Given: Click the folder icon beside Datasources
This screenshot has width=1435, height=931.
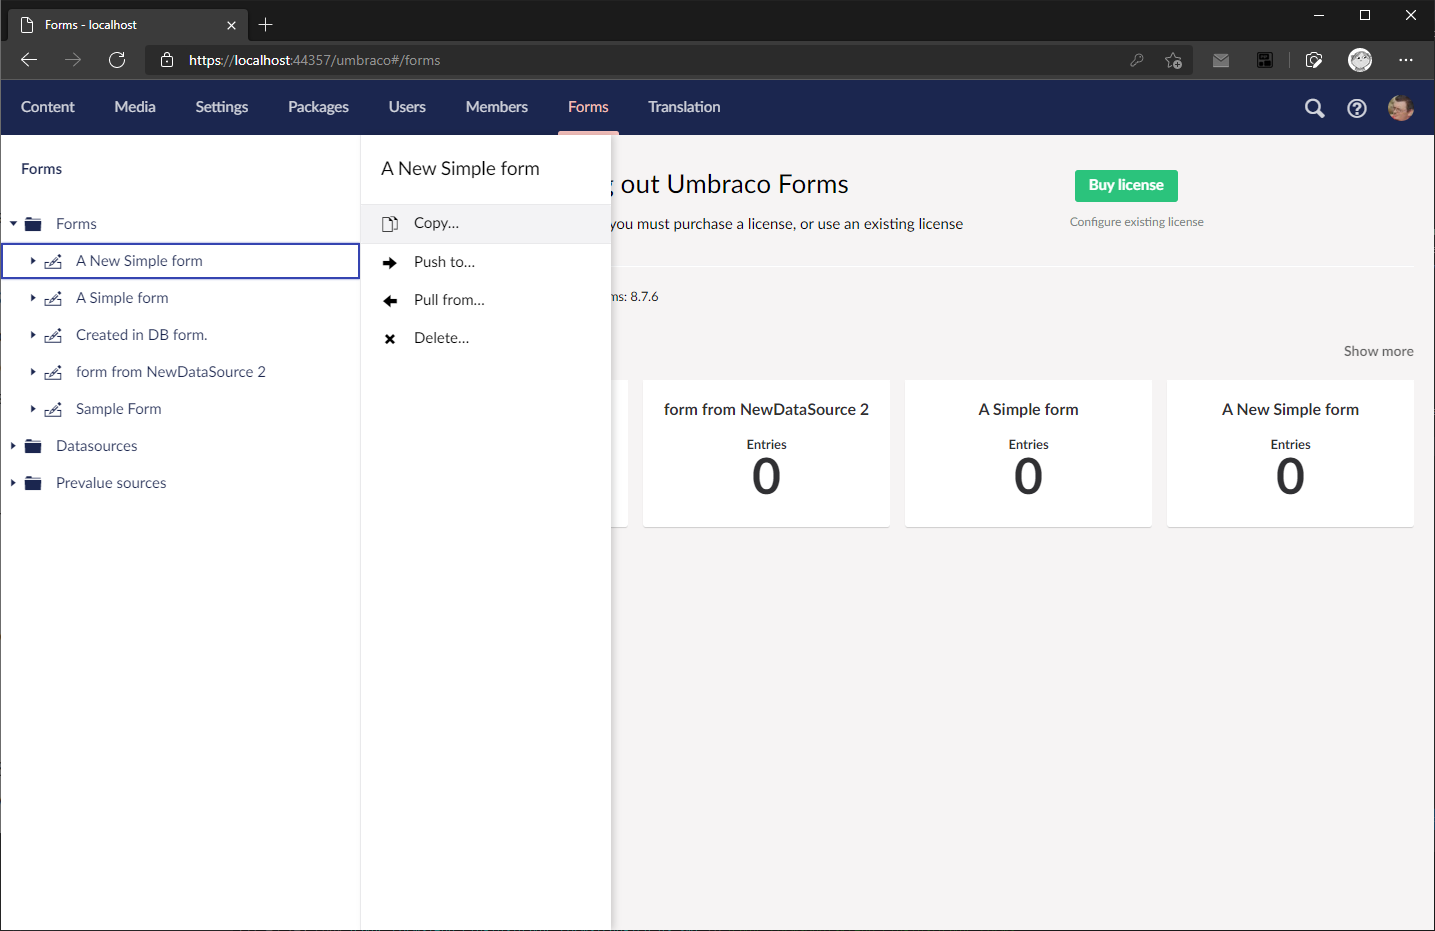Looking at the screenshot, I should coord(33,445).
